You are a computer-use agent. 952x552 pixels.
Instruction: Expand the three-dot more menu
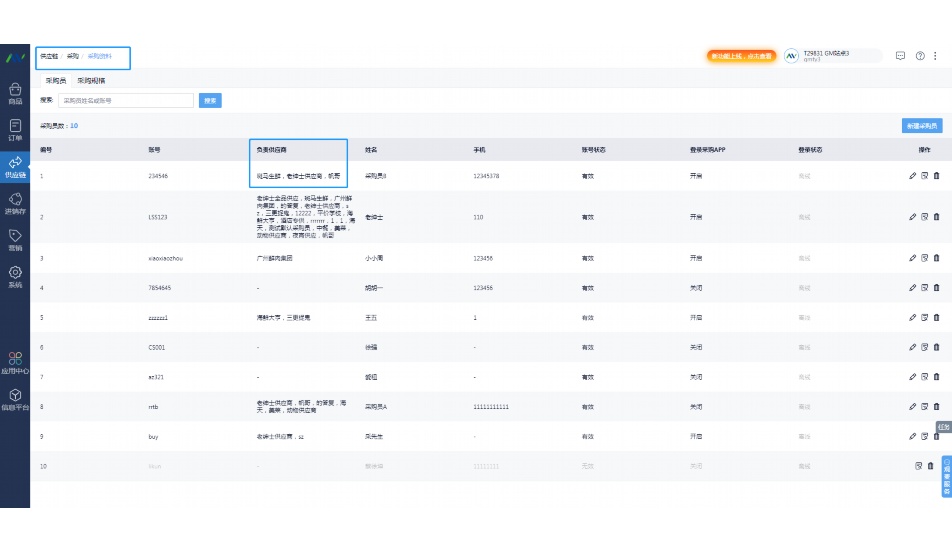tap(935, 56)
